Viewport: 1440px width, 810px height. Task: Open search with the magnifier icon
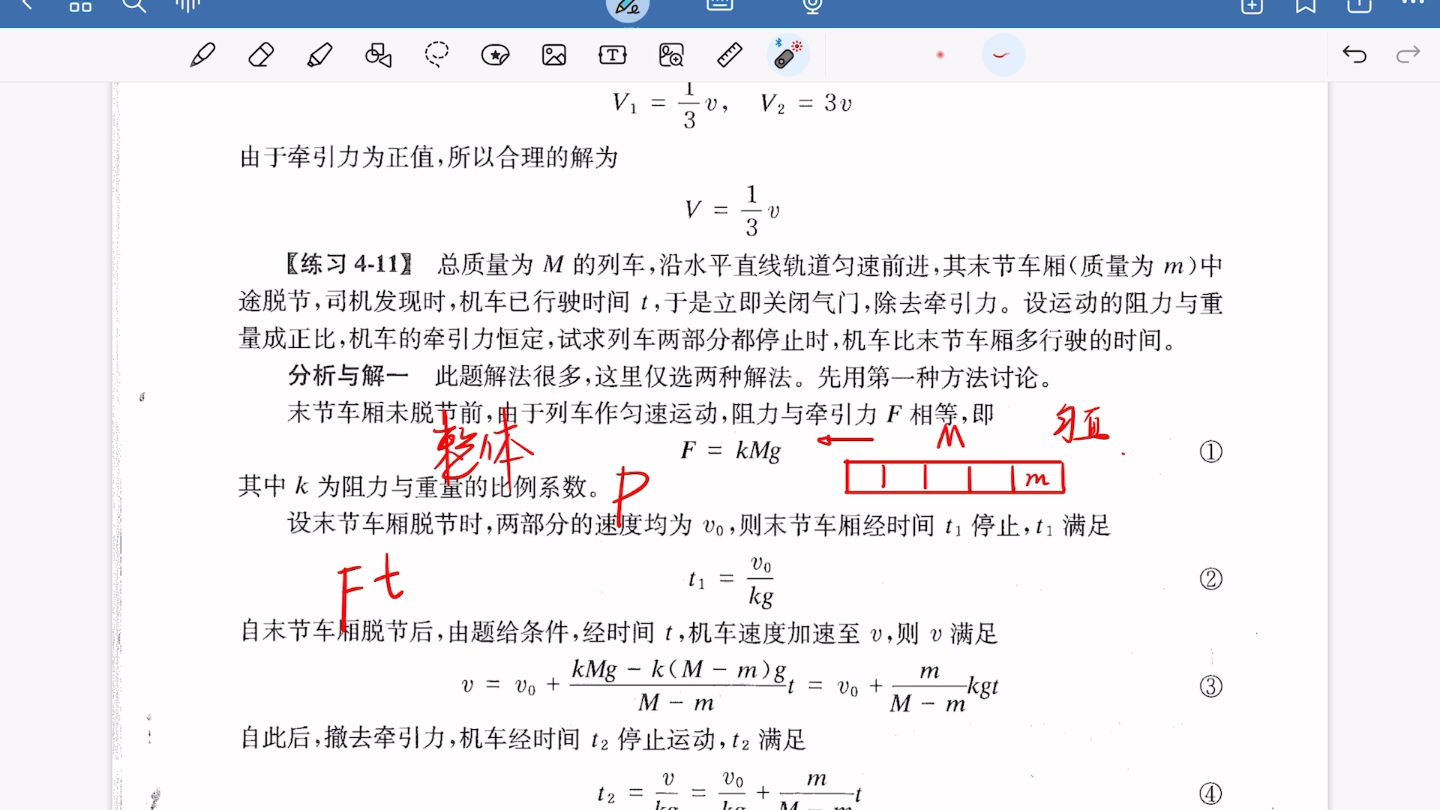(x=134, y=5)
